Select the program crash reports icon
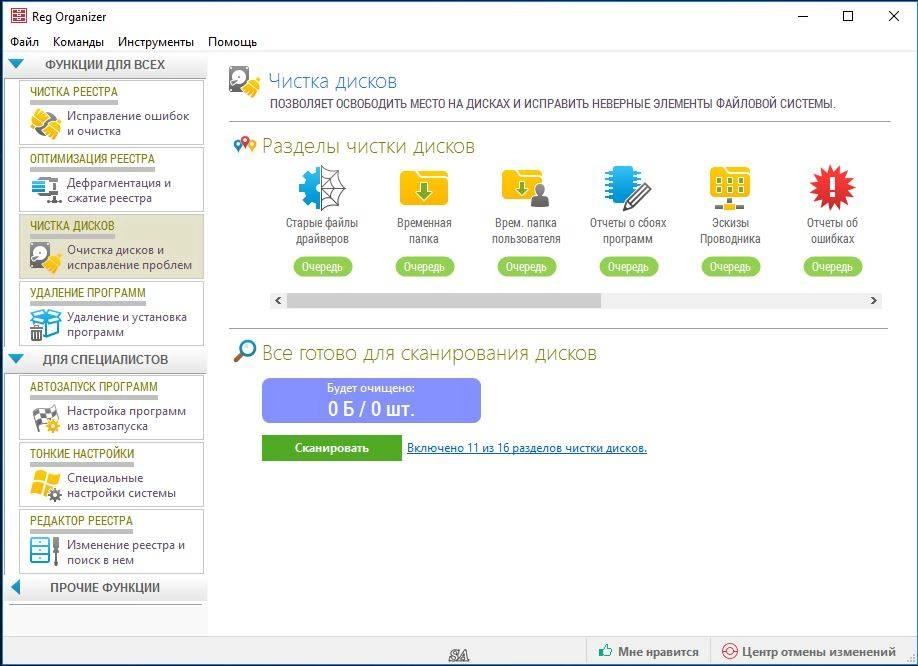Image resolution: width=918 pixels, height=666 pixels. click(627, 188)
